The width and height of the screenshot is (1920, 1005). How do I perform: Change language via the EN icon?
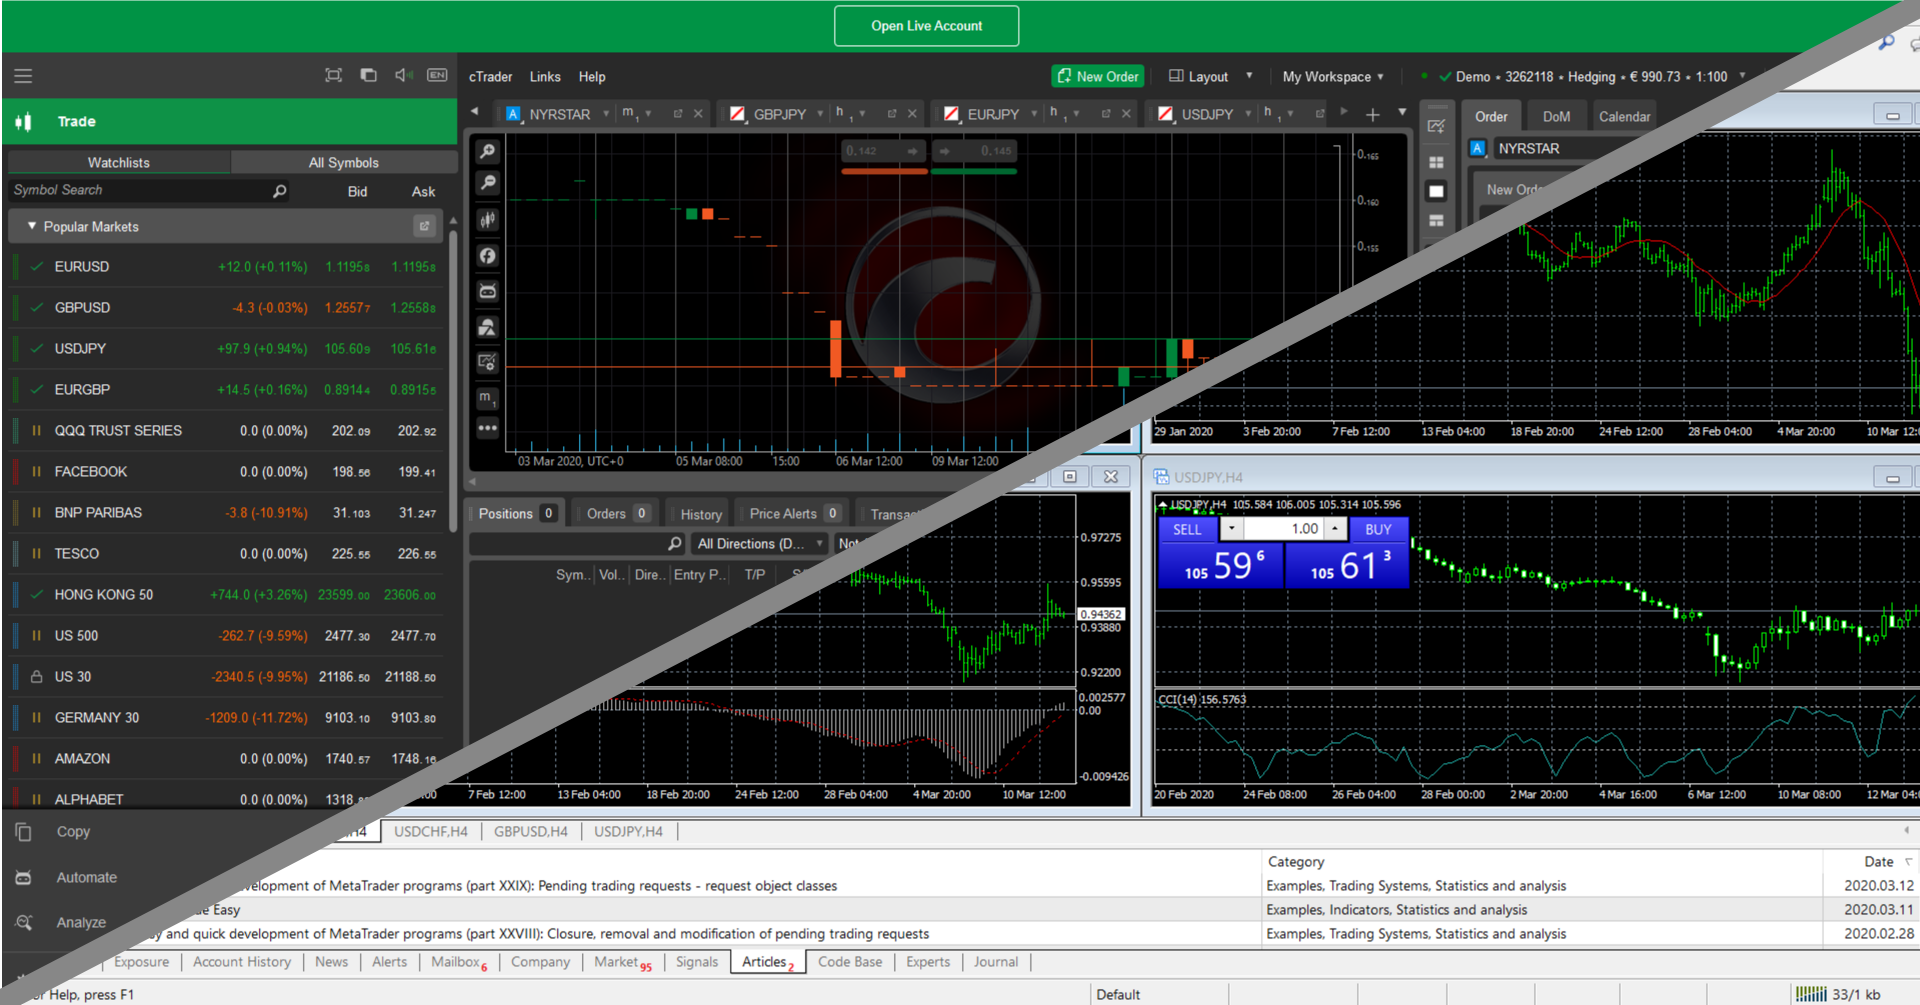[x=437, y=75]
